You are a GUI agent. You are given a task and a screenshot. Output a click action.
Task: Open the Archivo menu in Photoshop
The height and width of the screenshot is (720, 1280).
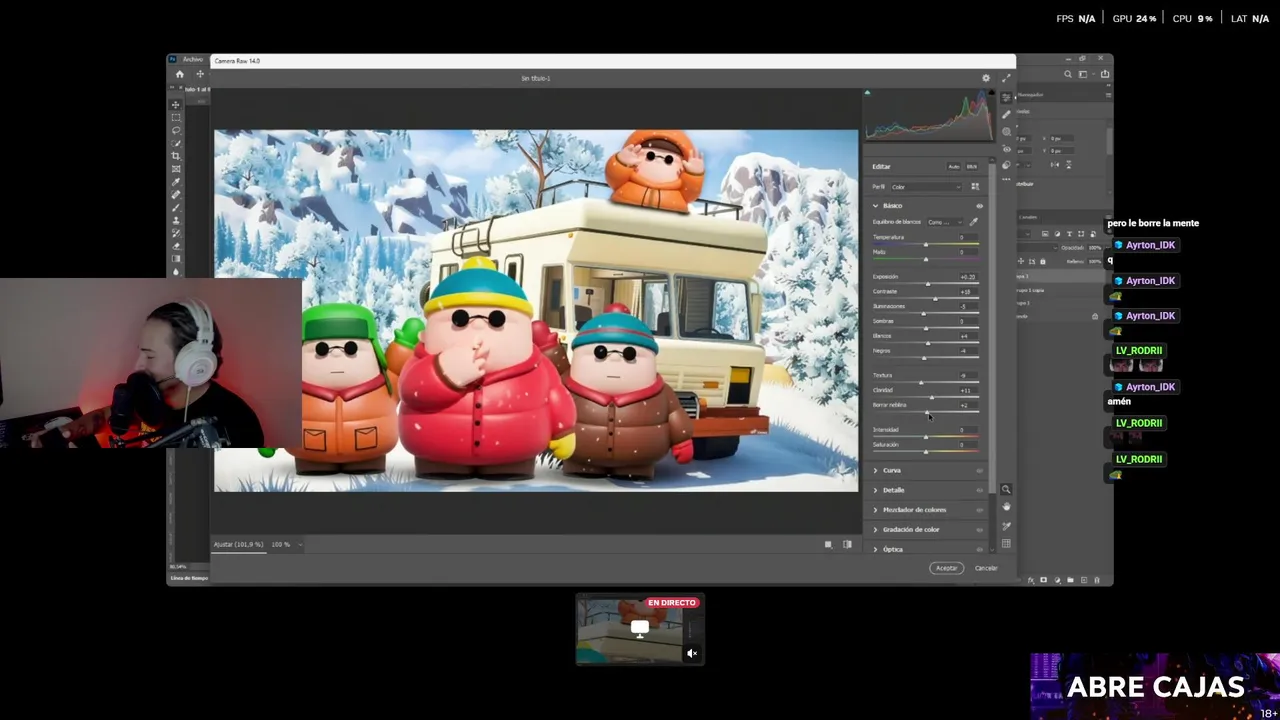coord(192,60)
